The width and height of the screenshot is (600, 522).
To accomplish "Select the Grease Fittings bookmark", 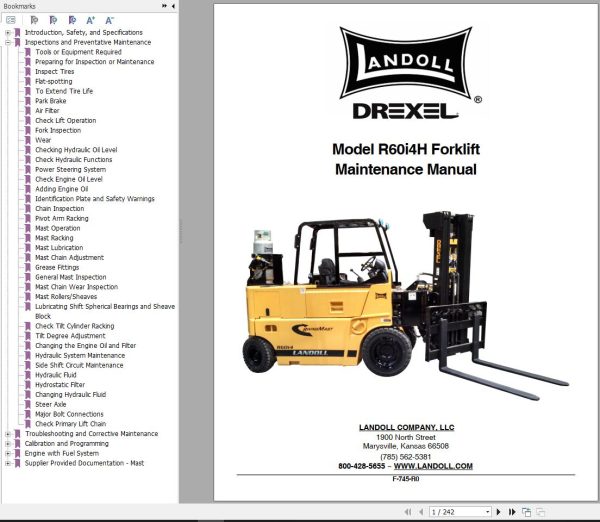I will pyautogui.click(x=57, y=268).
